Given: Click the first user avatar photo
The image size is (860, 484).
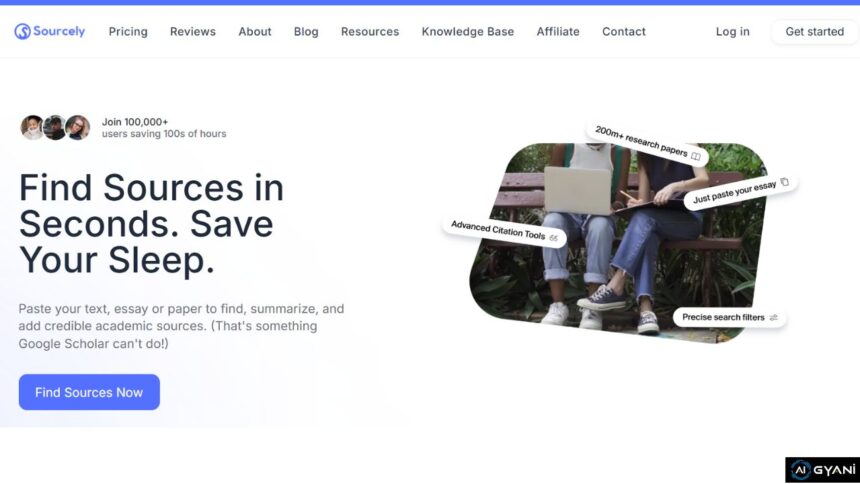Looking at the screenshot, I should coord(32,128).
